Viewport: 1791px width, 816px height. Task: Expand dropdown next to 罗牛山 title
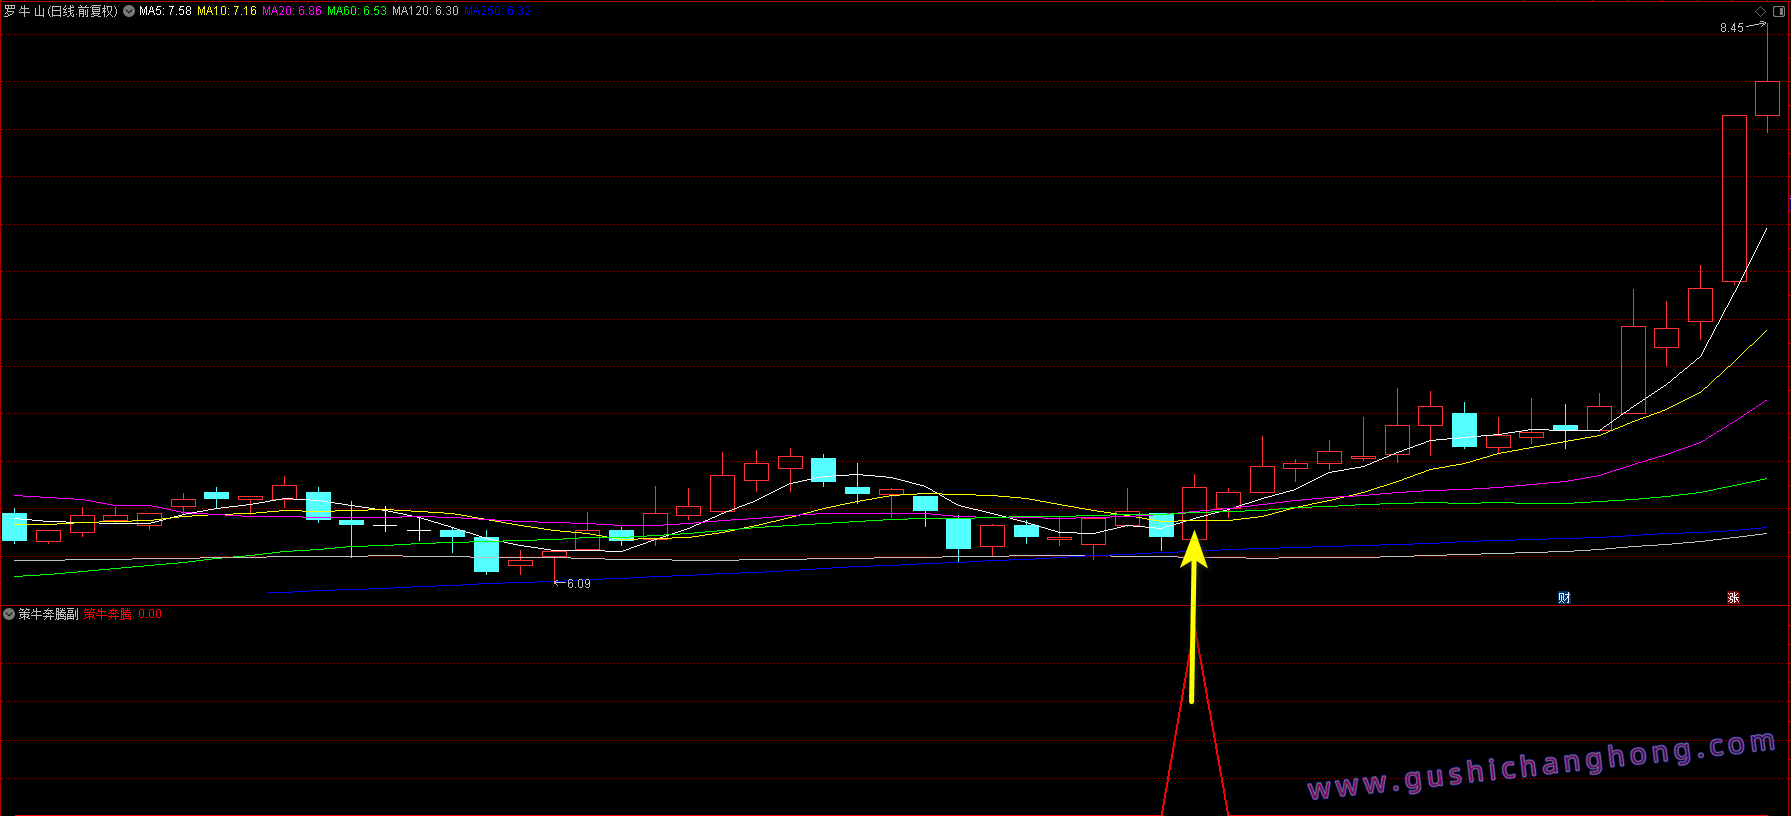point(129,11)
